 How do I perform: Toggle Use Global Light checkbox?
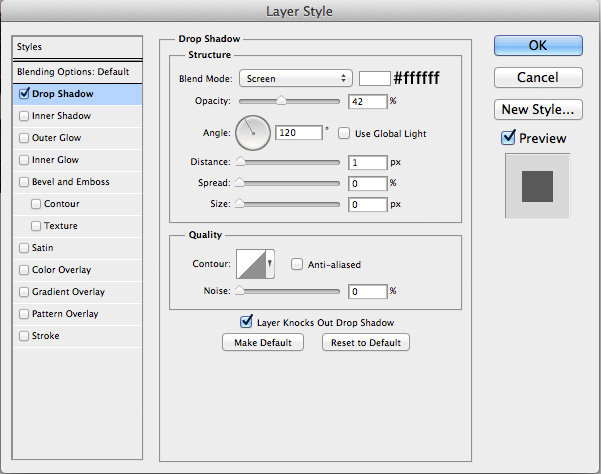[x=344, y=133]
